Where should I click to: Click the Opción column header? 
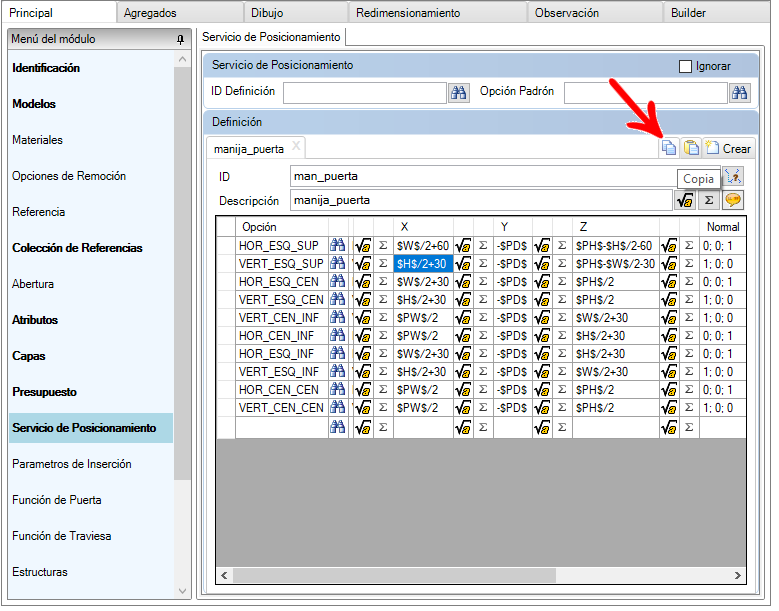click(x=281, y=227)
